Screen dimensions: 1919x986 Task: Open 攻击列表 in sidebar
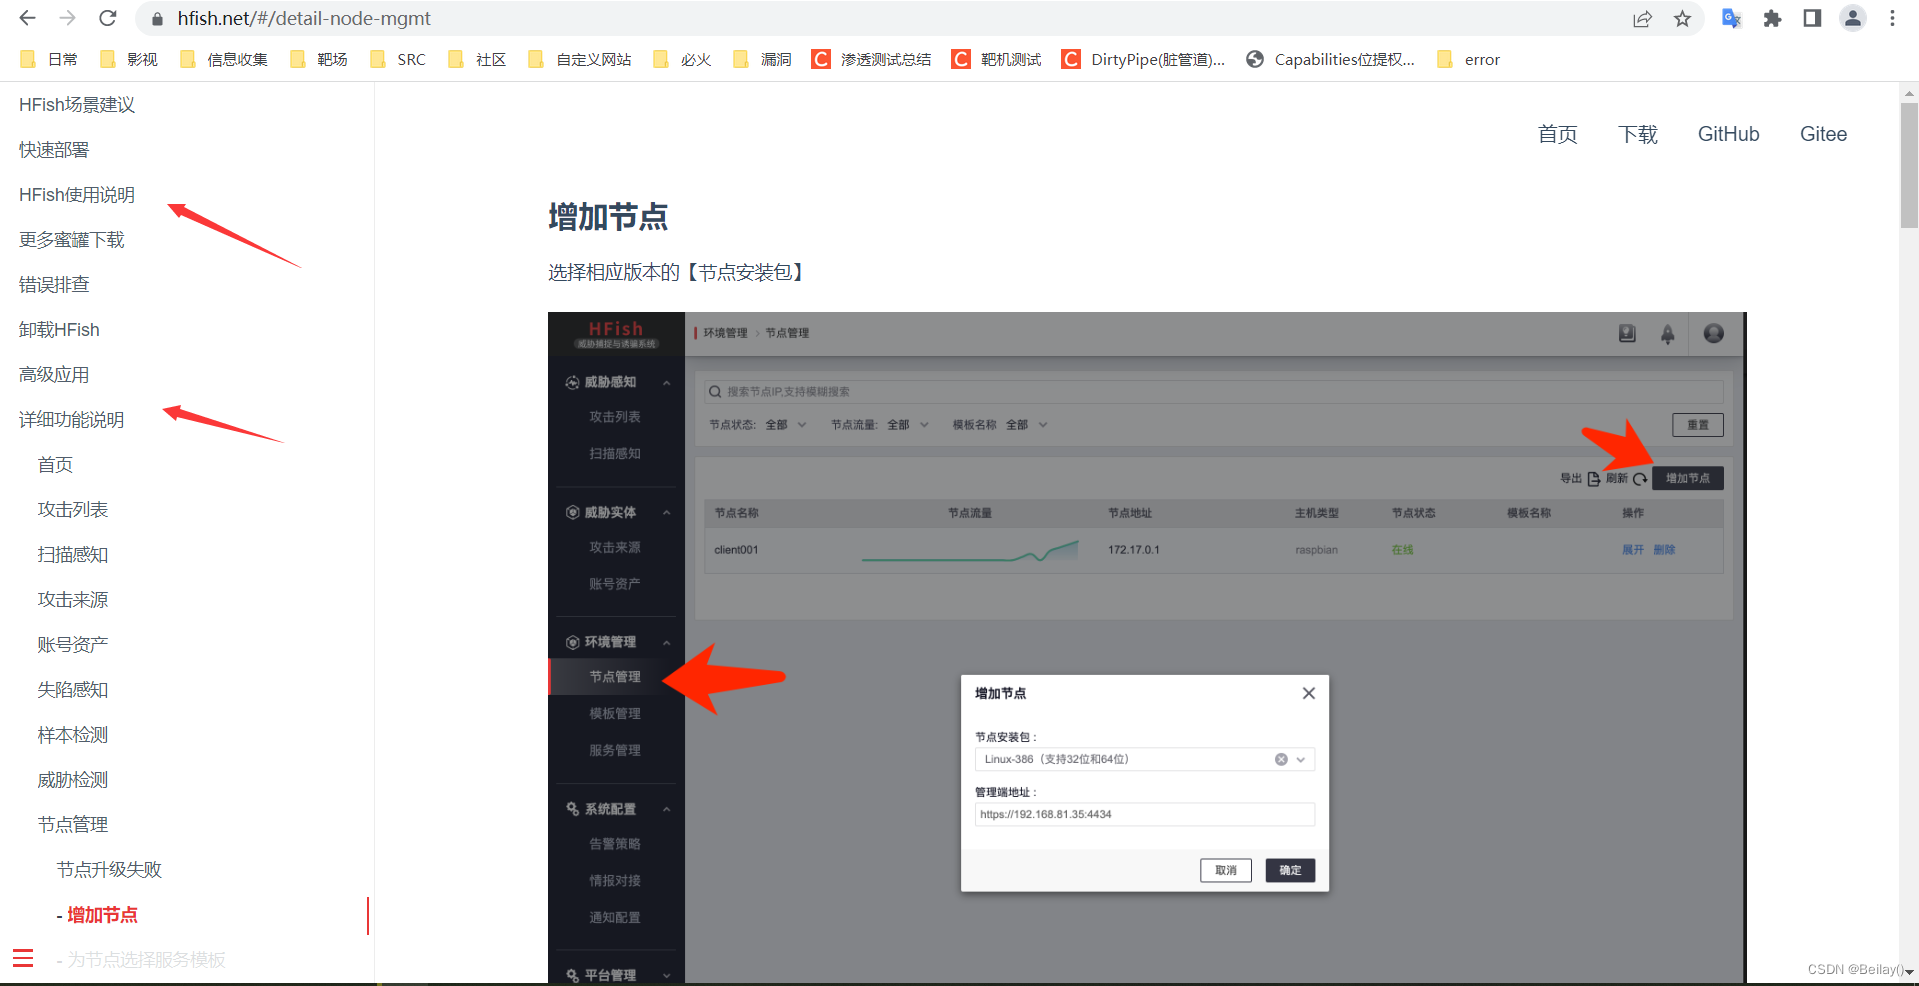[73, 510]
